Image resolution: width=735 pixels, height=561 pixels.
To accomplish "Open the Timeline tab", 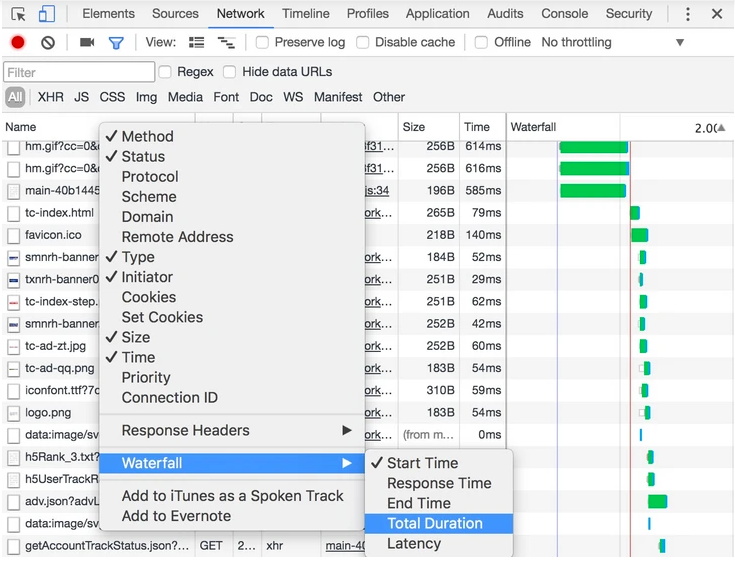I will click(306, 14).
